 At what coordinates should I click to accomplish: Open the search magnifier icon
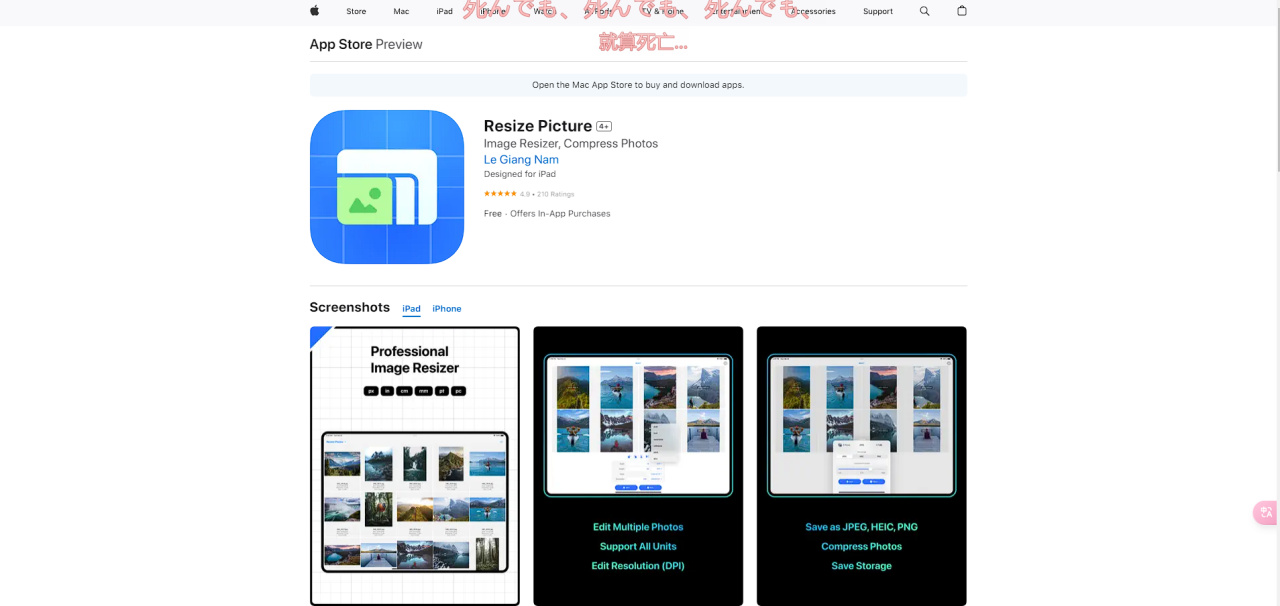(924, 11)
